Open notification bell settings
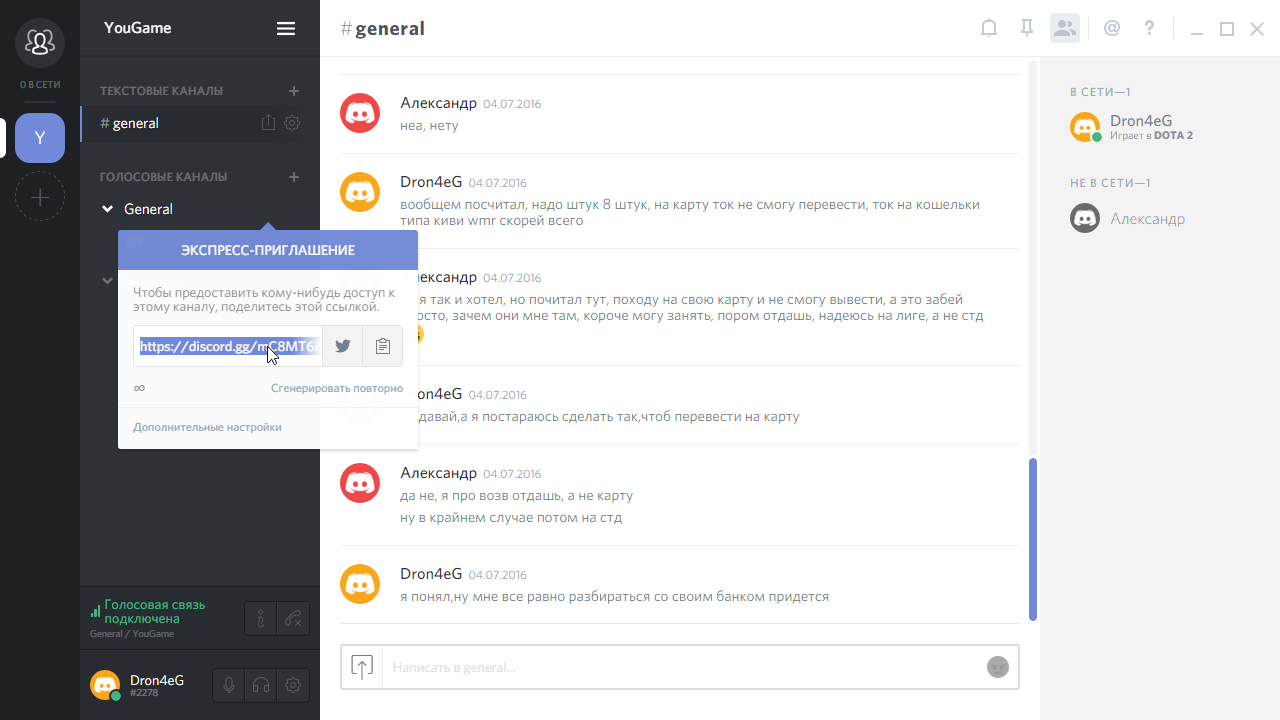Viewport: 1280px width, 720px height. pos(989,29)
